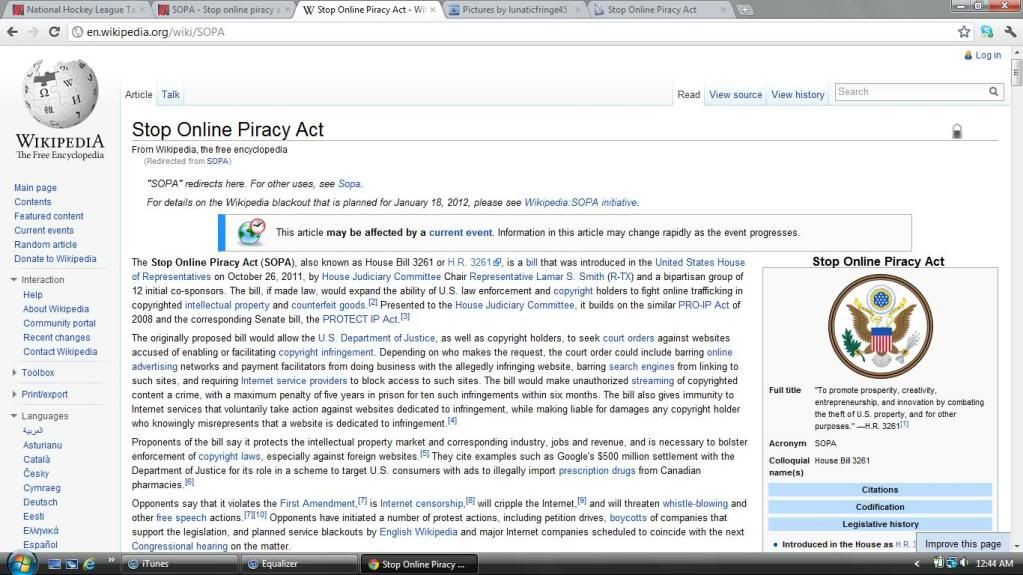Switch to the Pictures by lunaticfringe45 tab
1023x575 pixels.
(x=514, y=10)
